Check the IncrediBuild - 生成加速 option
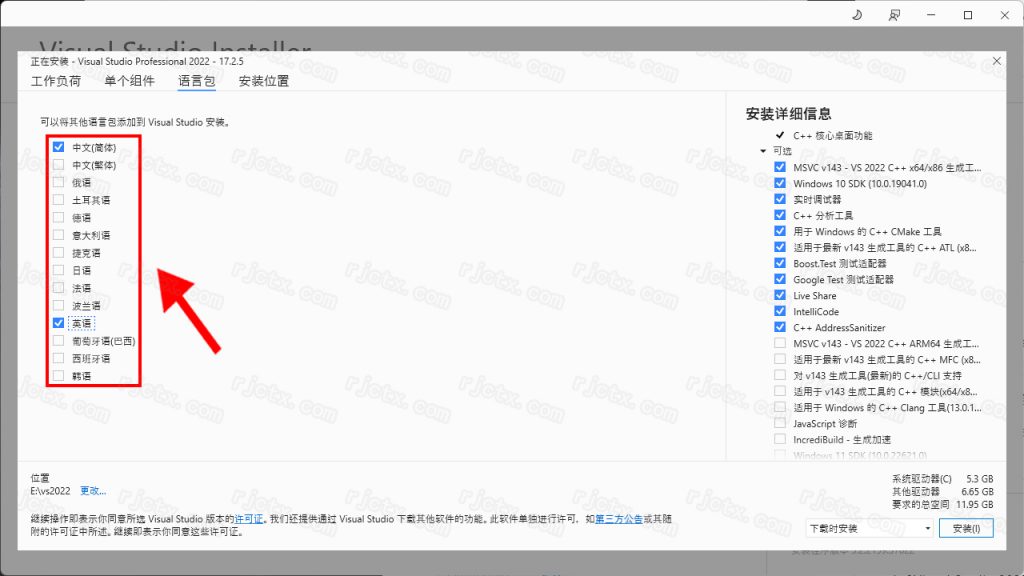1024x576 pixels. tap(780, 440)
